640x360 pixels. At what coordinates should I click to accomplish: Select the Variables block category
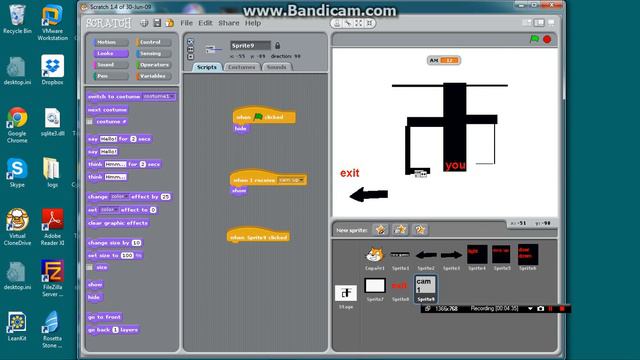point(153,76)
